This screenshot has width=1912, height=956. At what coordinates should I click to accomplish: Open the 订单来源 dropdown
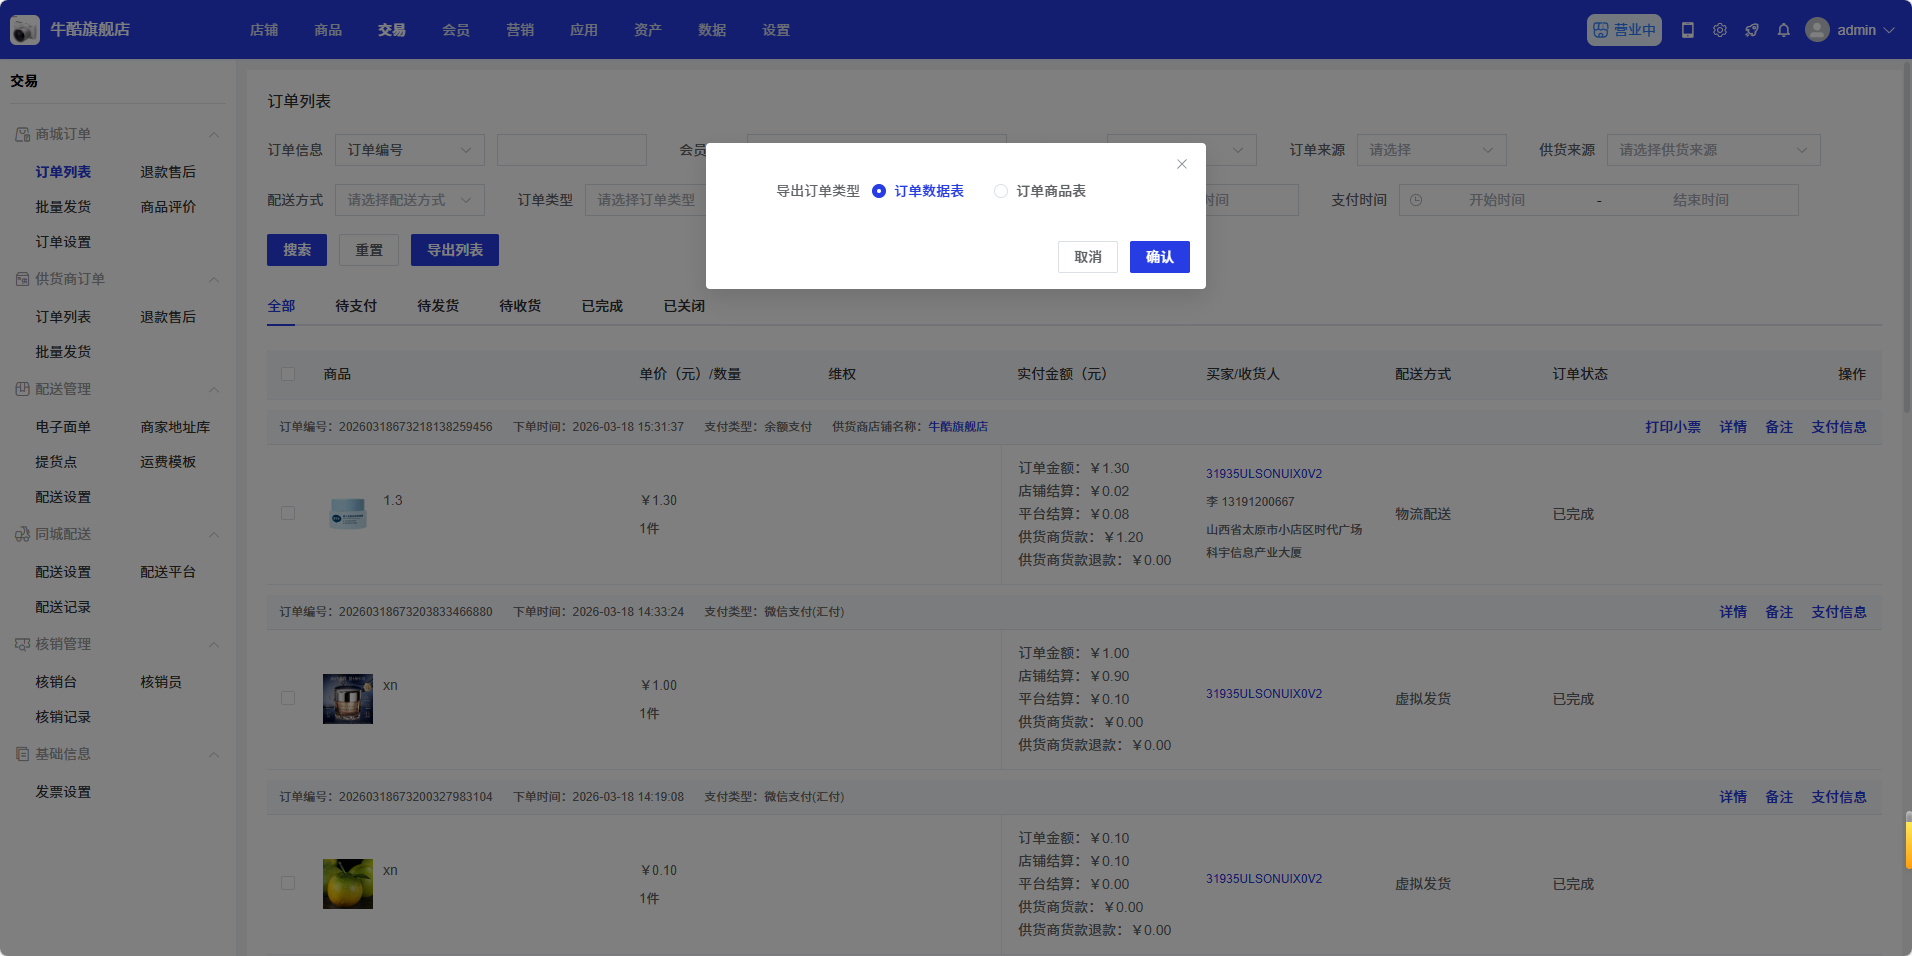1431,150
